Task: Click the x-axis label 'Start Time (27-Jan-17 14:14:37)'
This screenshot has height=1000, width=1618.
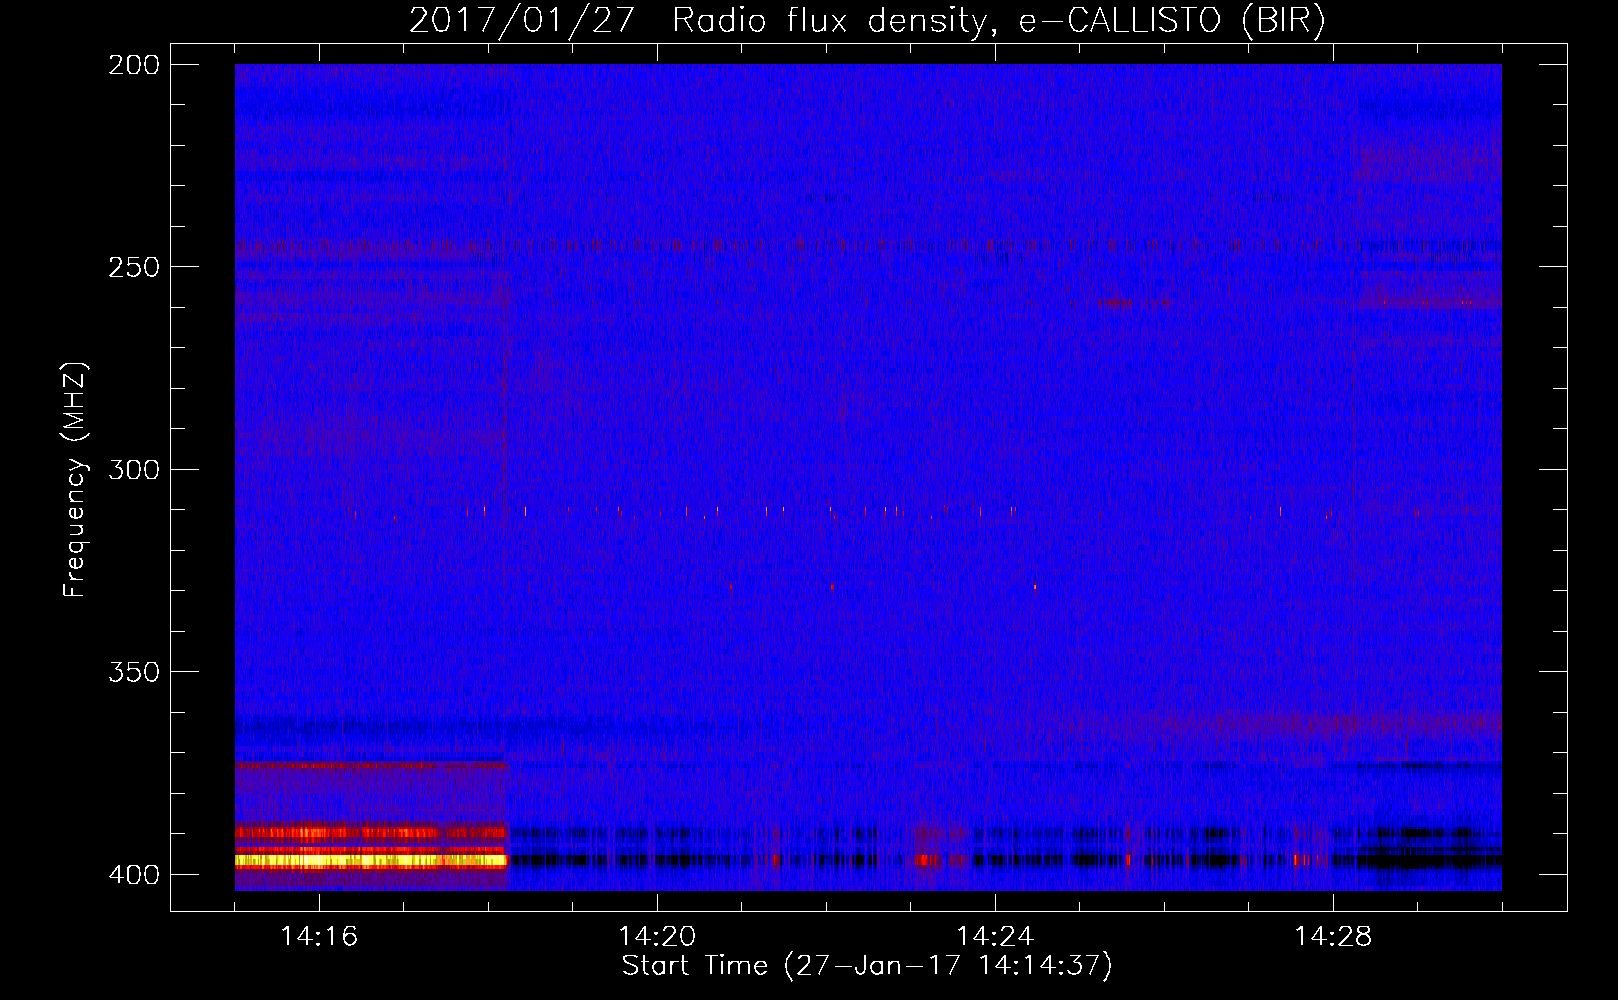Action: pyautogui.click(x=867, y=966)
